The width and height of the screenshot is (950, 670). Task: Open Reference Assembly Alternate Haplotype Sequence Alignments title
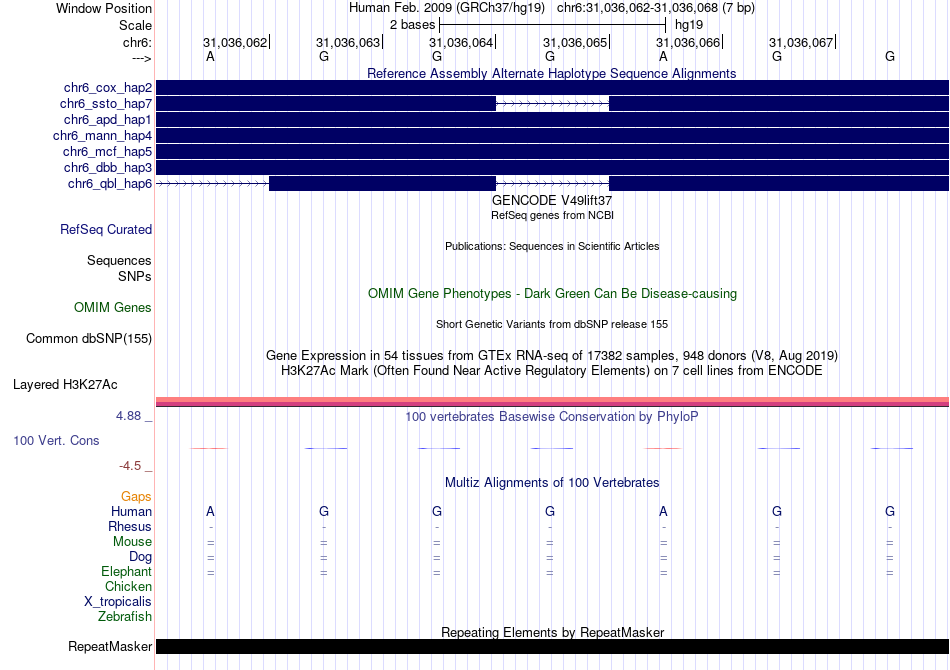(x=551, y=73)
